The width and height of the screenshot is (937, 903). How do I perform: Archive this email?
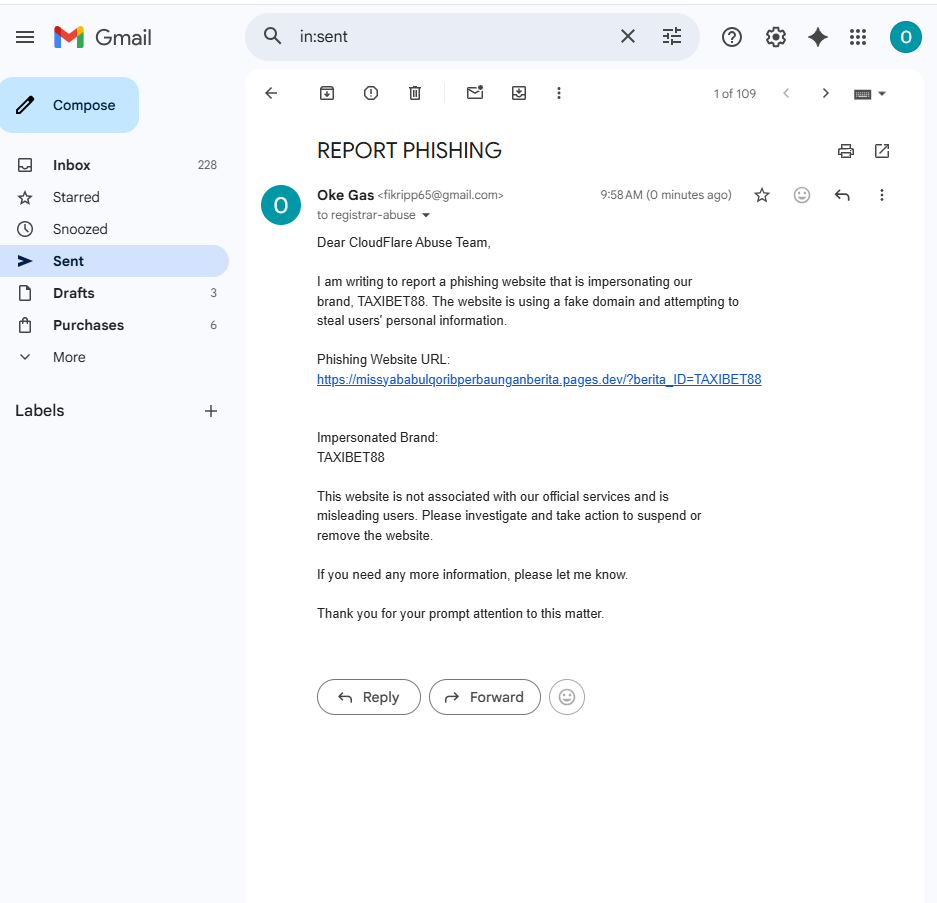327,93
